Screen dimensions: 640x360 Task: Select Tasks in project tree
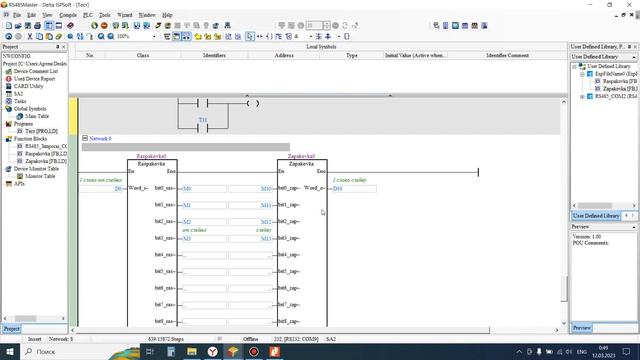coord(20,101)
